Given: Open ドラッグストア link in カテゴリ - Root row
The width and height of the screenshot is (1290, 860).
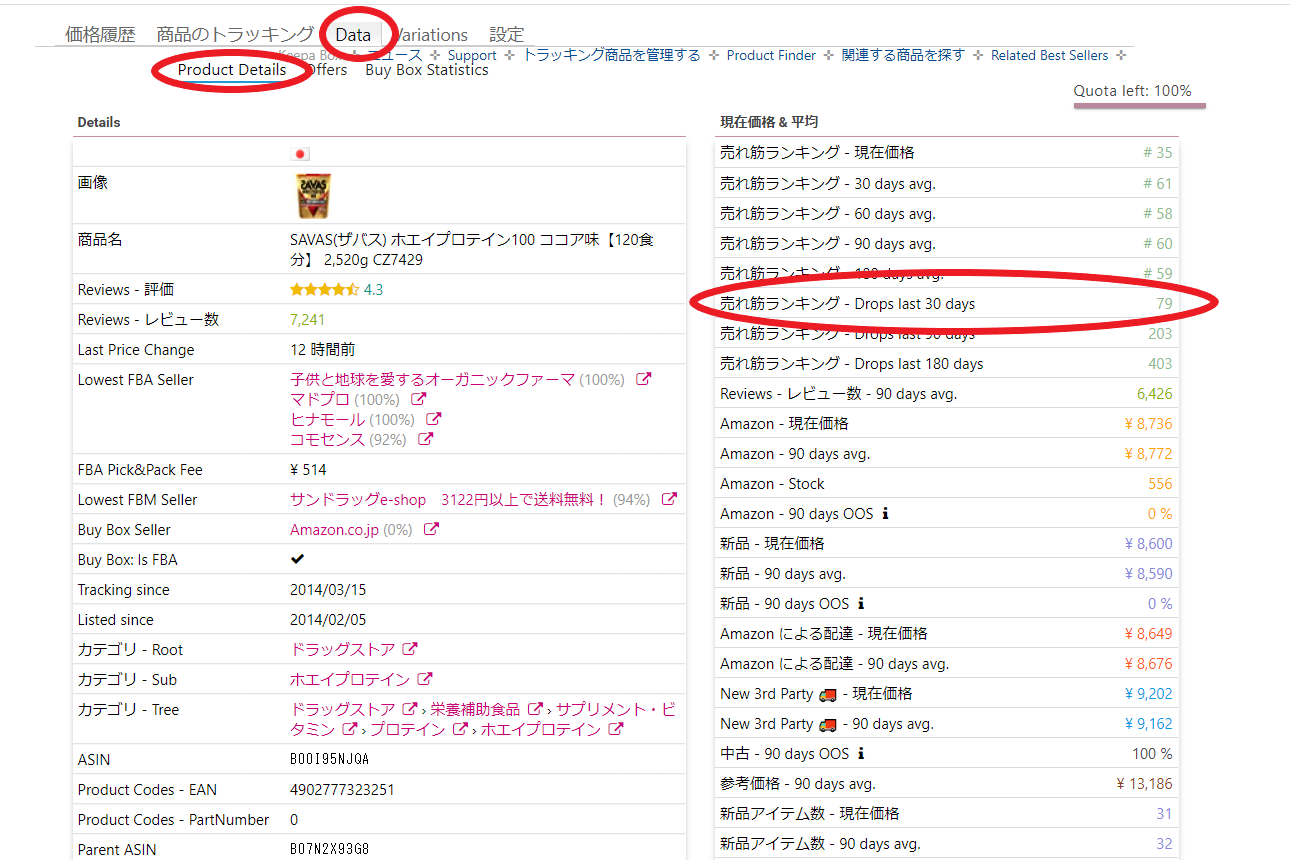Looking at the screenshot, I should pyautogui.click(x=342, y=649).
